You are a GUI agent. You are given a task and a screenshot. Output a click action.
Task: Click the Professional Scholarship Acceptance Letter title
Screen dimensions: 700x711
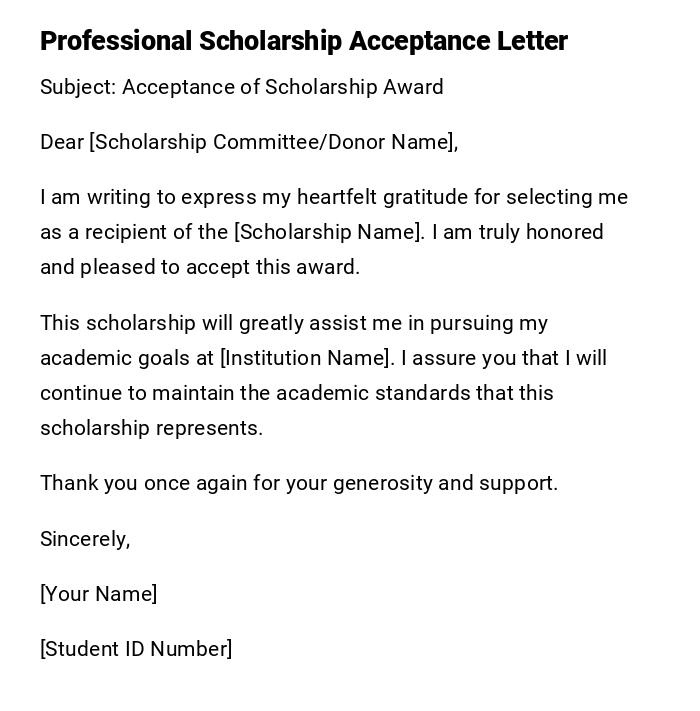(303, 41)
